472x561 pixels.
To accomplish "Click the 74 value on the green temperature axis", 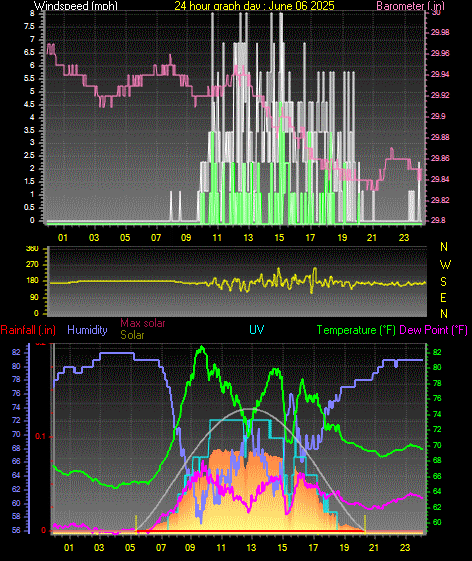I will pyautogui.click(x=437, y=414).
